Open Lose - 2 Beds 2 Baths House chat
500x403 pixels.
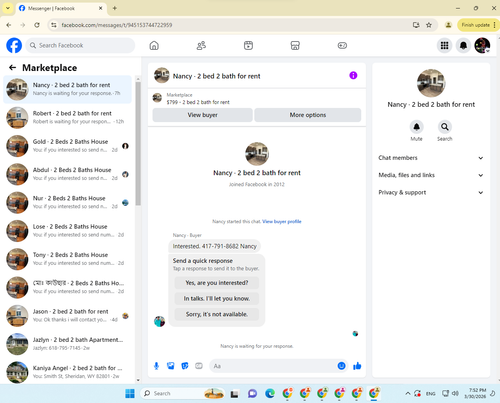(x=68, y=231)
